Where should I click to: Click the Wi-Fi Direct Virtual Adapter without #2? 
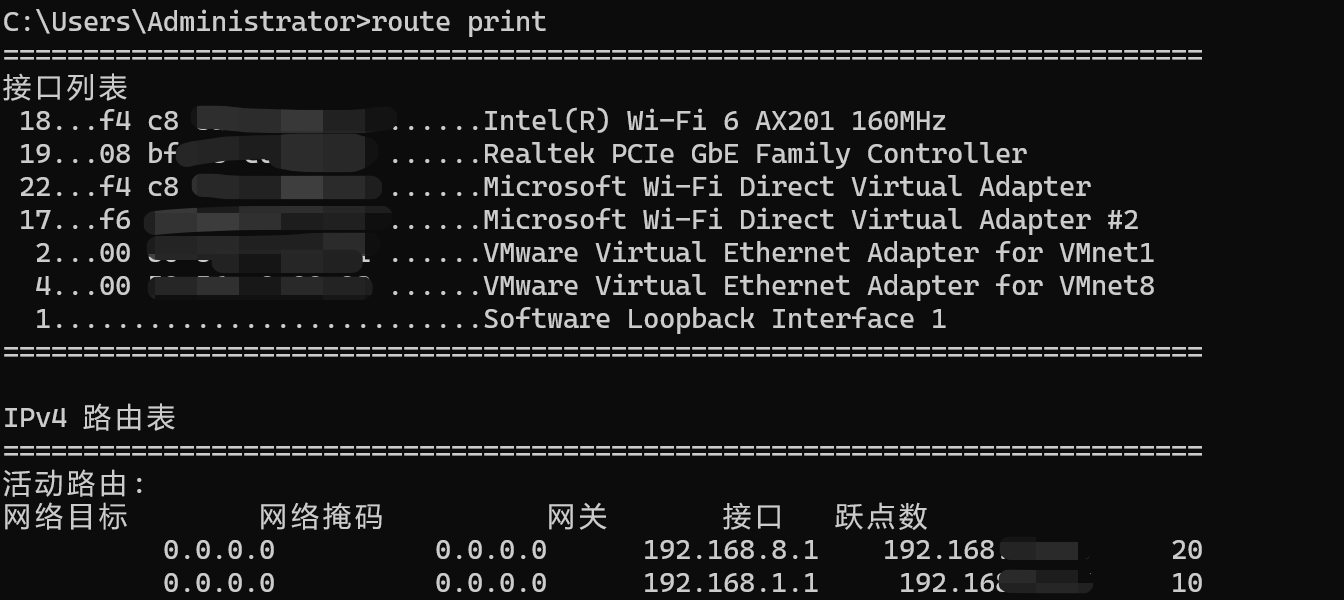pos(786,187)
